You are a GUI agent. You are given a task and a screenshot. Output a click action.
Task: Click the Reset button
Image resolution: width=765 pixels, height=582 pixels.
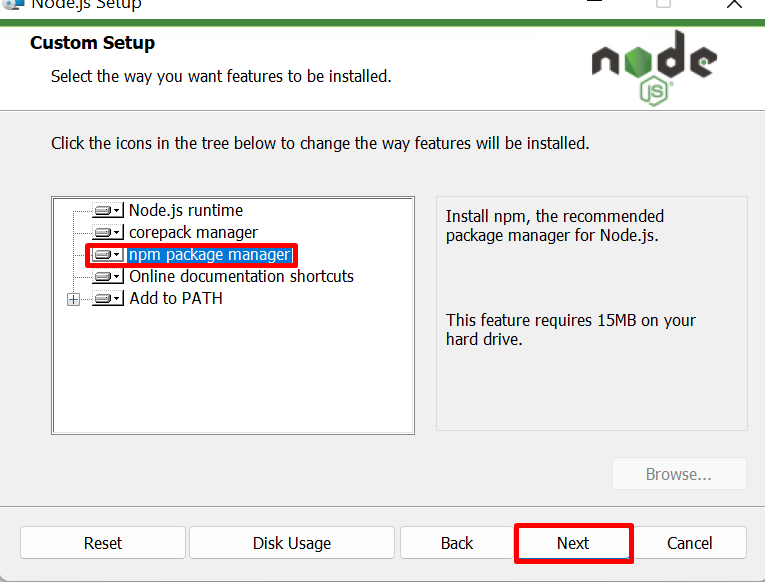click(103, 542)
